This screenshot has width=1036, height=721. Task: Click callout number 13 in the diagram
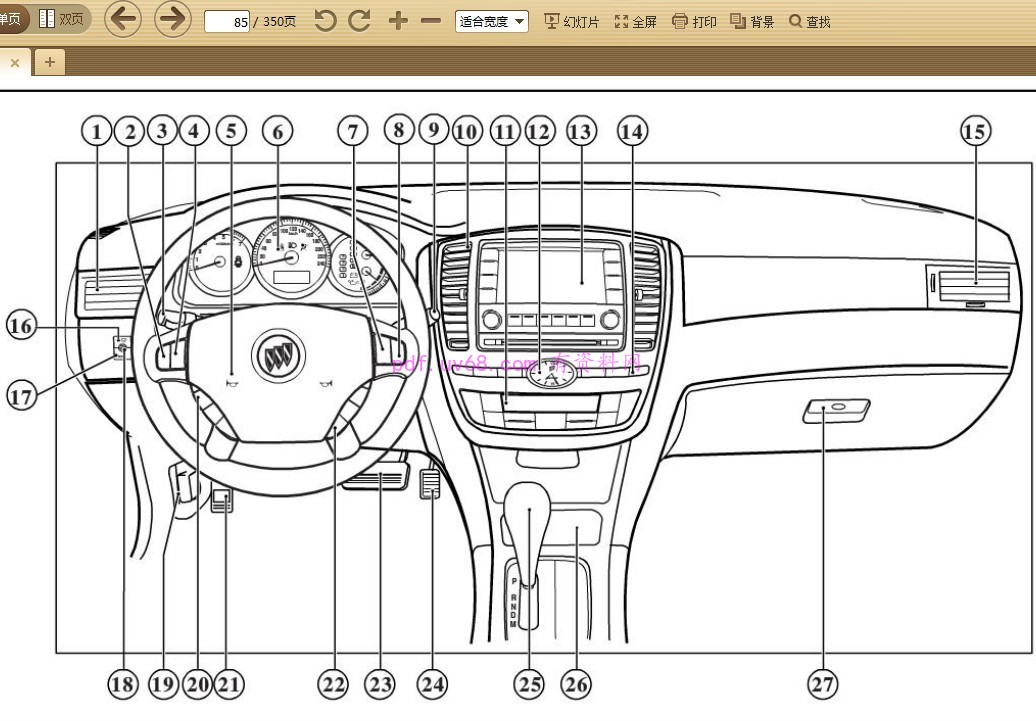(x=580, y=131)
